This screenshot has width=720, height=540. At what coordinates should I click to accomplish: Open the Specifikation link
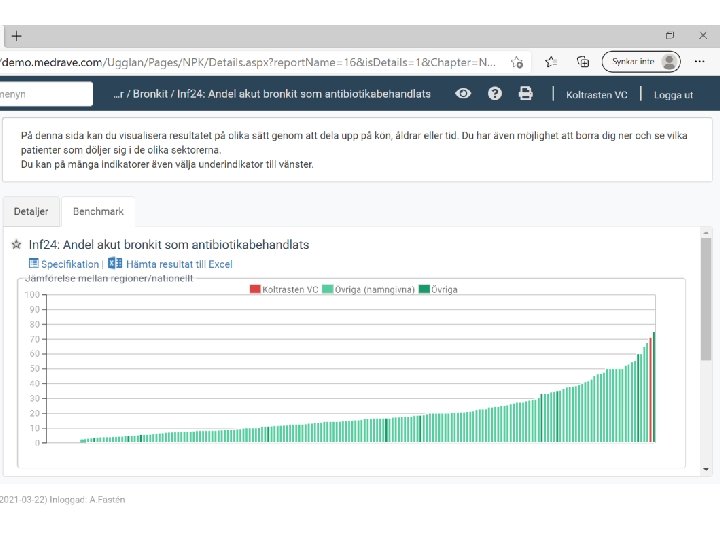point(70,264)
